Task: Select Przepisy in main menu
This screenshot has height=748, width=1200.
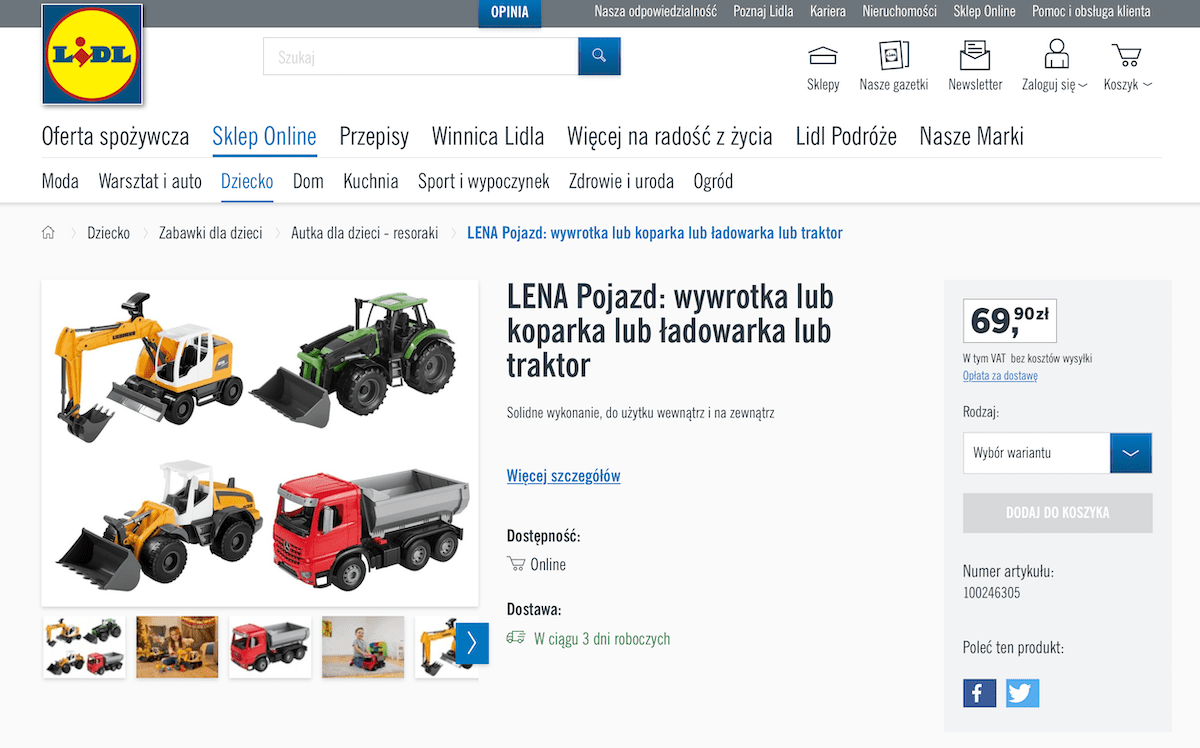Action: (x=374, y=137)
